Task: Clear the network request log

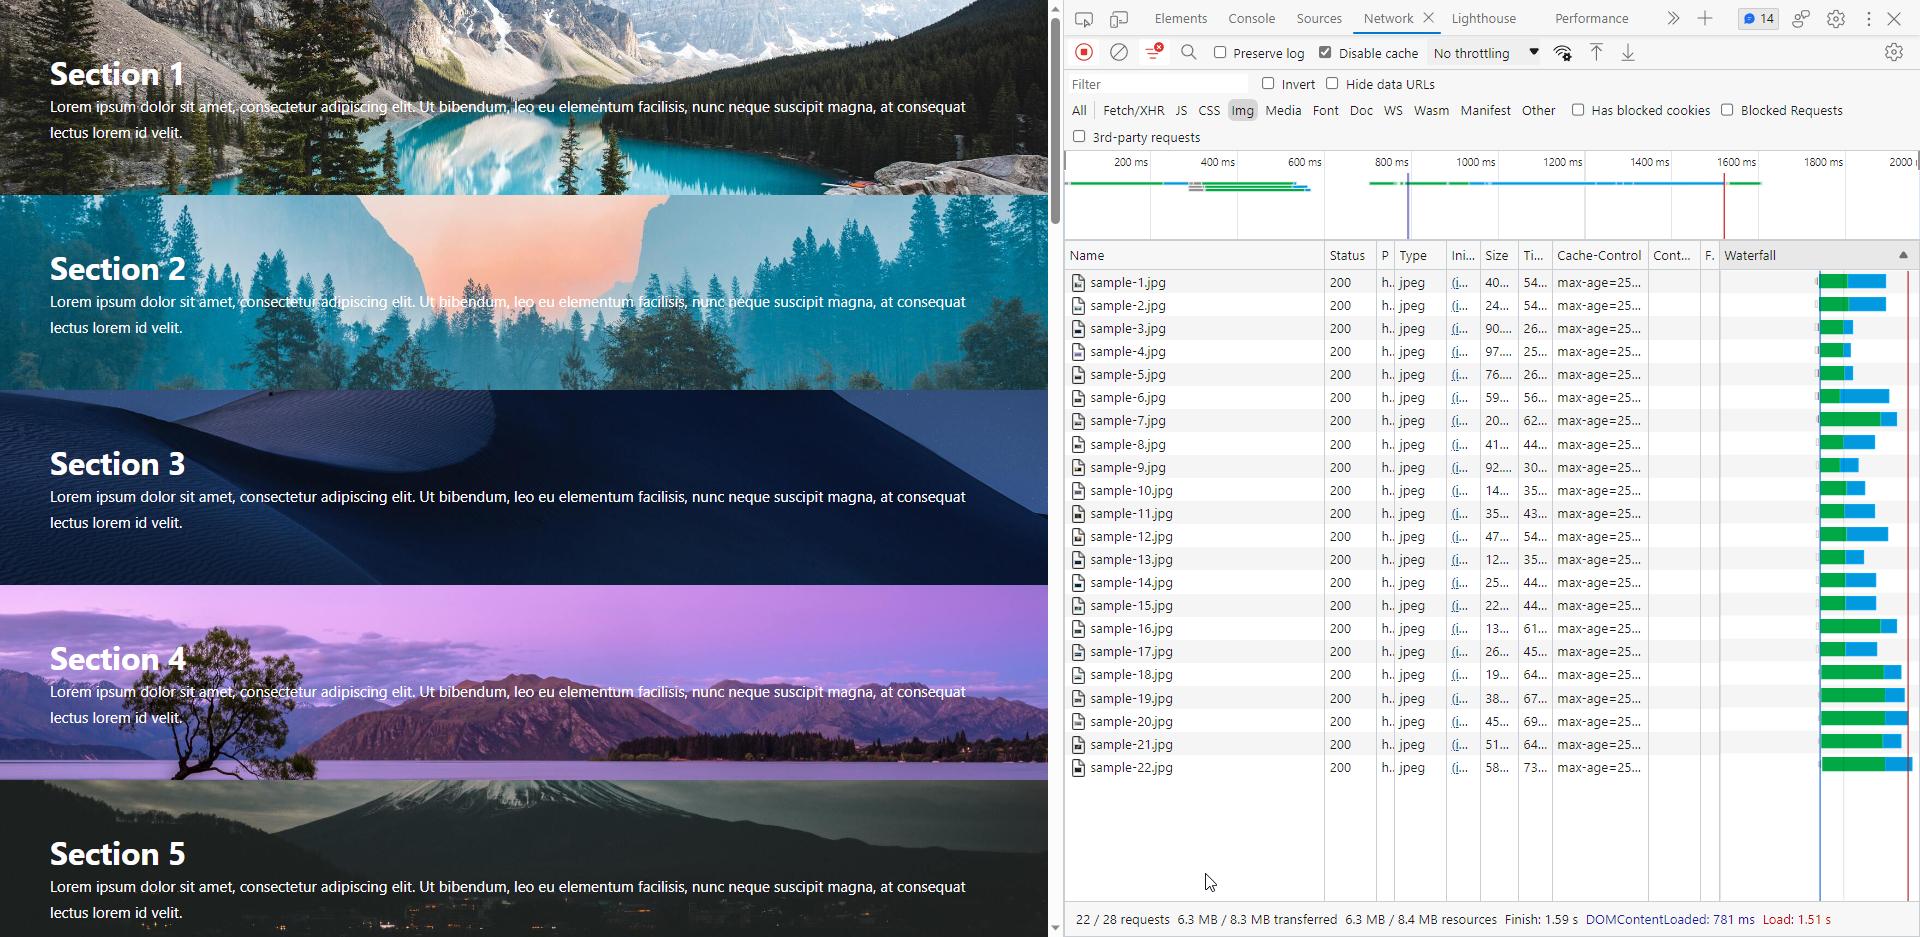Action: click(x=1118, y=52)
